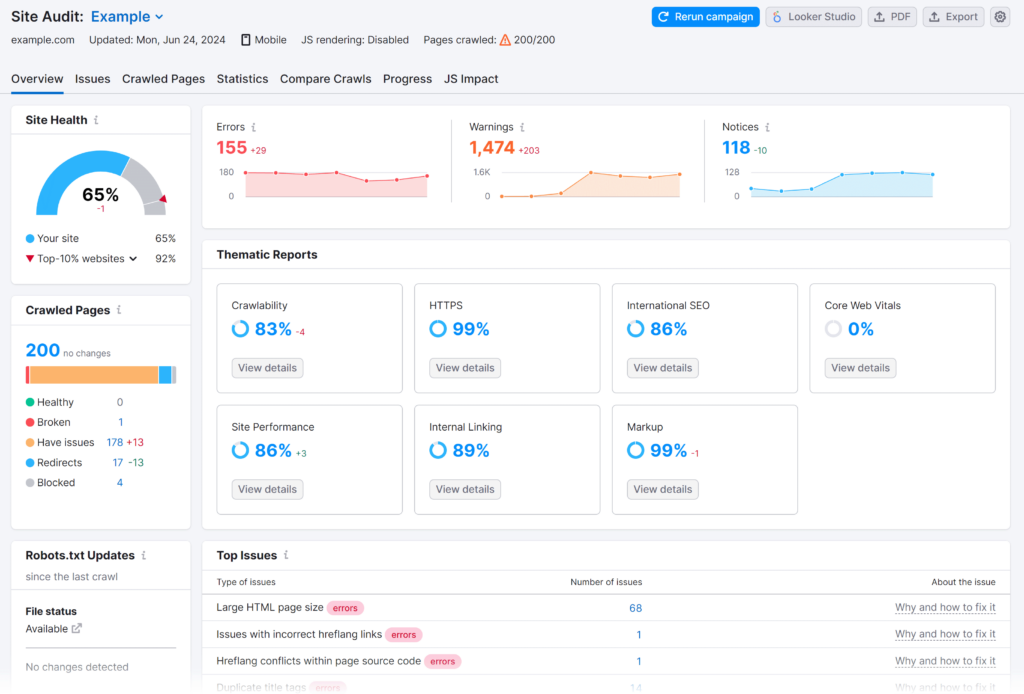Click the crawled pages total 200
The height and width of the screenshot is (694, 1024).
pyautogui.click(x=42, y=351)
